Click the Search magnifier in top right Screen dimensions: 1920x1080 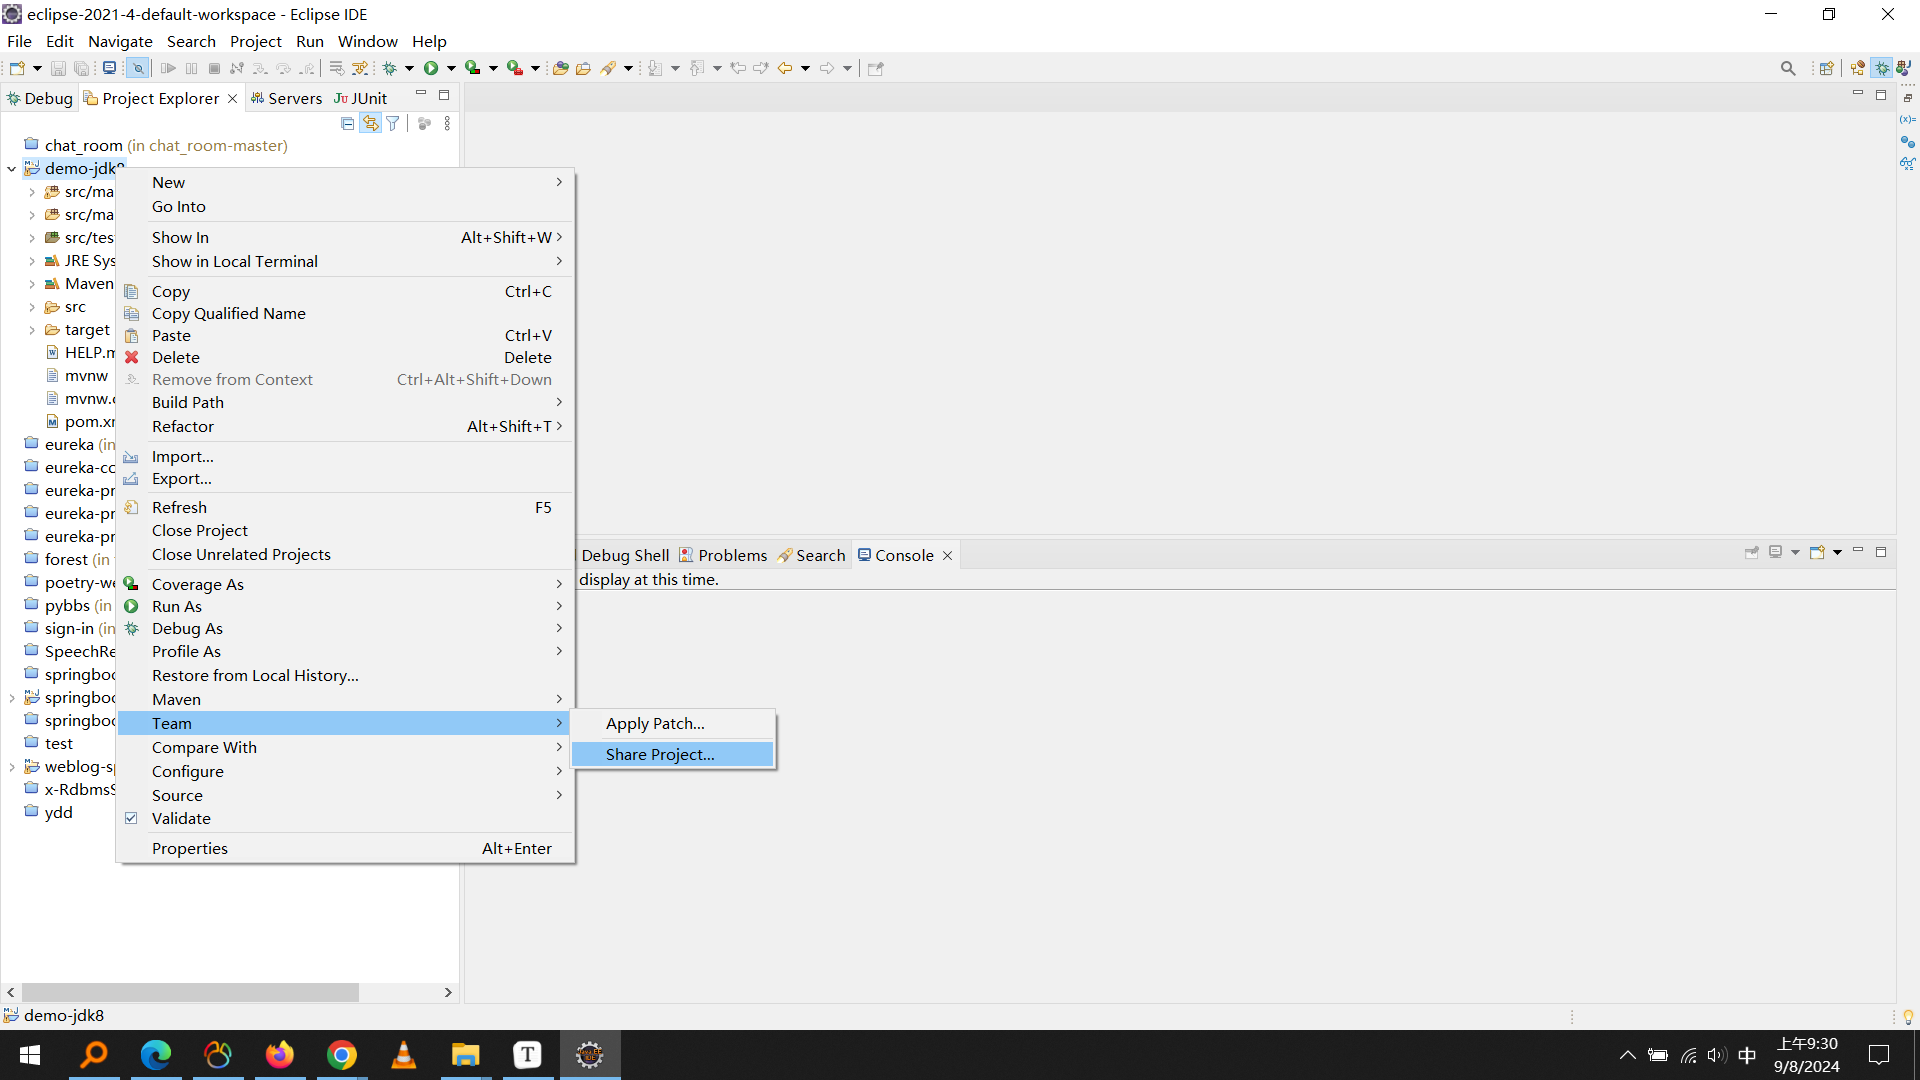pyautogui.click(x=1788, y=68)
